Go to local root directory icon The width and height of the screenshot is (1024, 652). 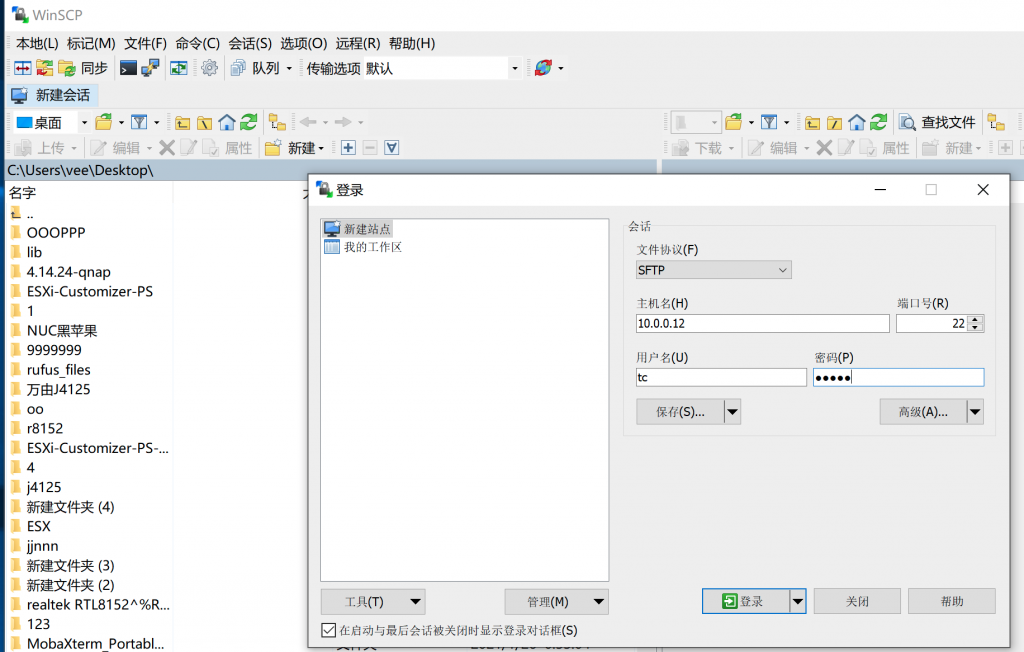pos(204,122)
